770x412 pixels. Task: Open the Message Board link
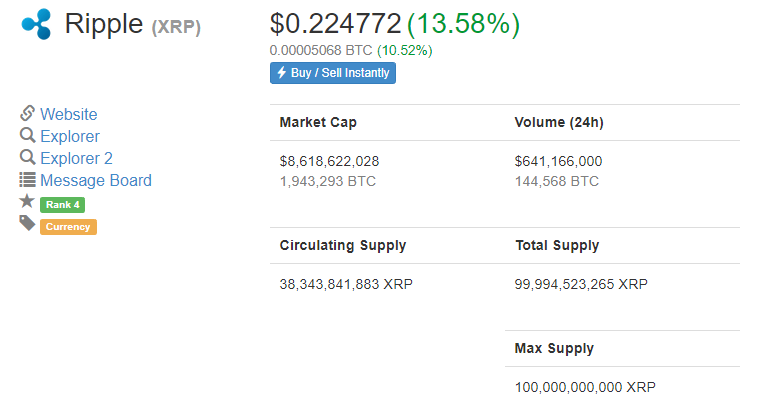click(x=96, y=180)
